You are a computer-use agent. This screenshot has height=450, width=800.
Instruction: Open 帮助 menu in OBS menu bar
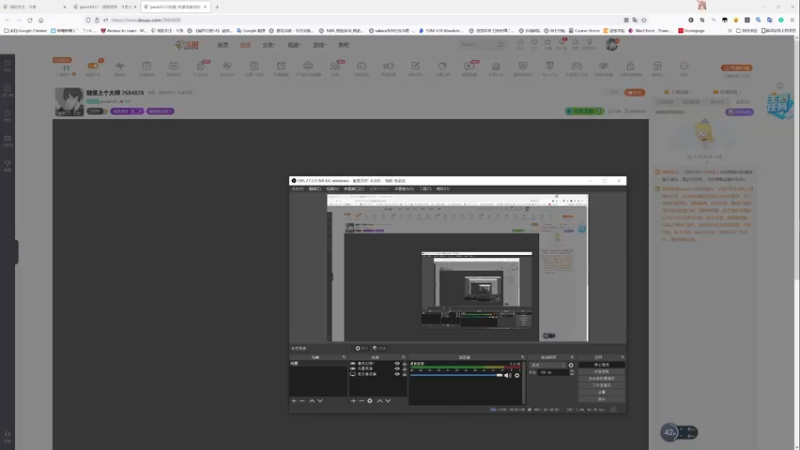point(443,189)
